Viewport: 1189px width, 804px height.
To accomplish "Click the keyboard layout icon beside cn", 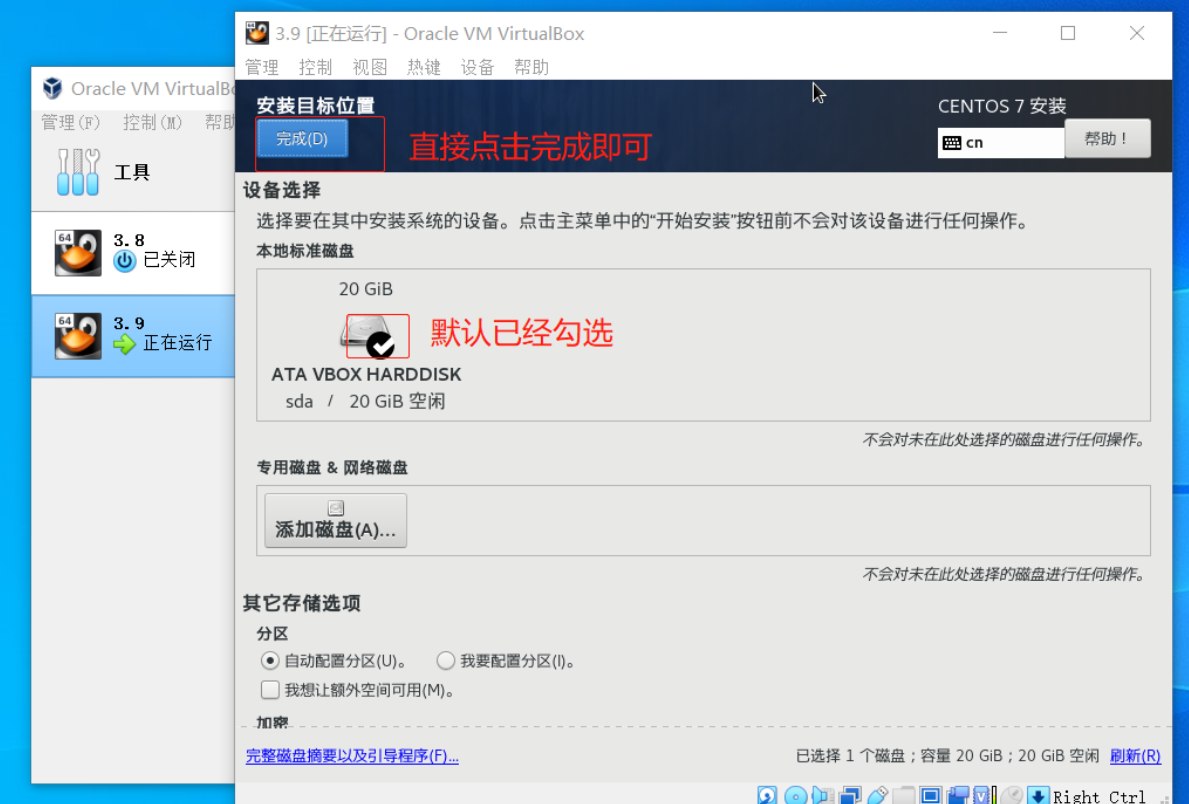I will (952, 143).
